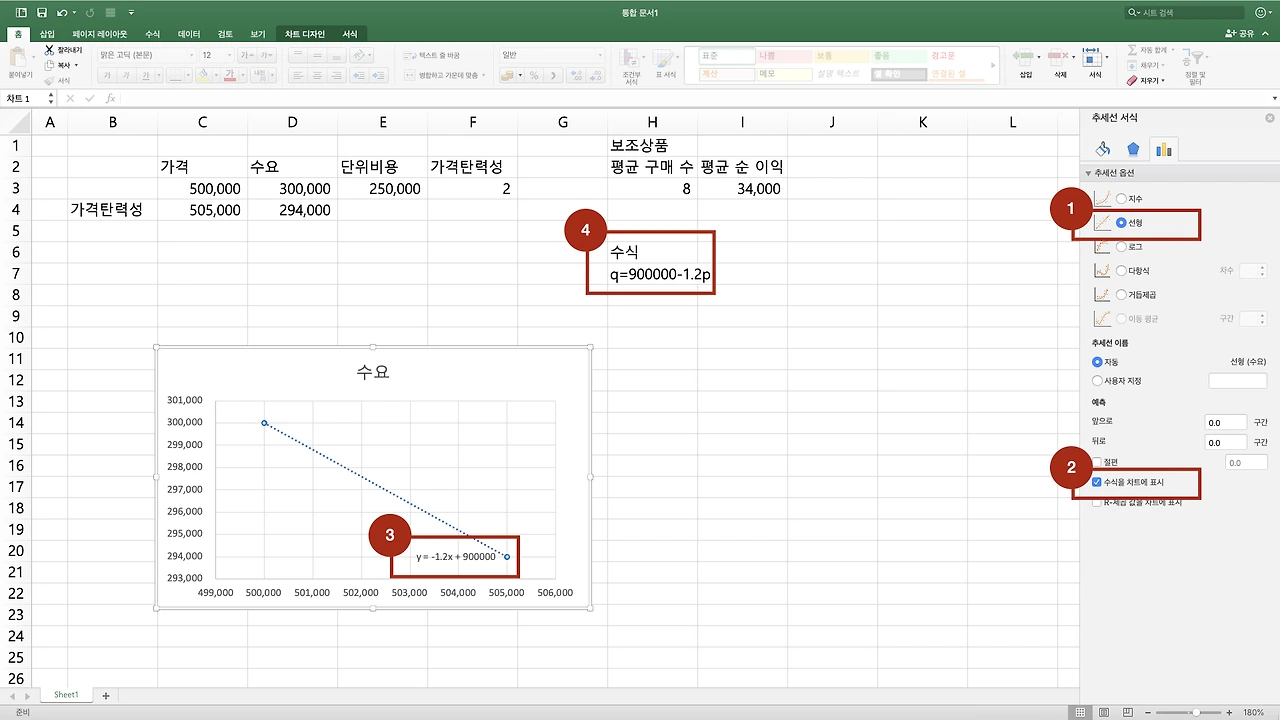
Task: Open the 자동 합계 dropdown
Action: (x=1173, y=49)
